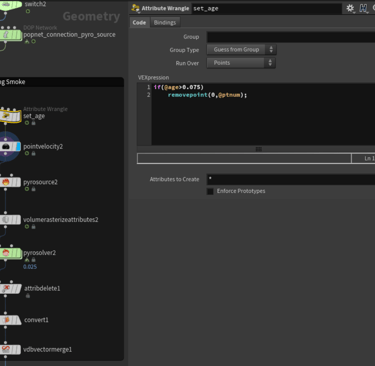The height and width of the screenshot is (366, 375).
Task: Open the Group Type dropdown
Action: tap(241, 50)
